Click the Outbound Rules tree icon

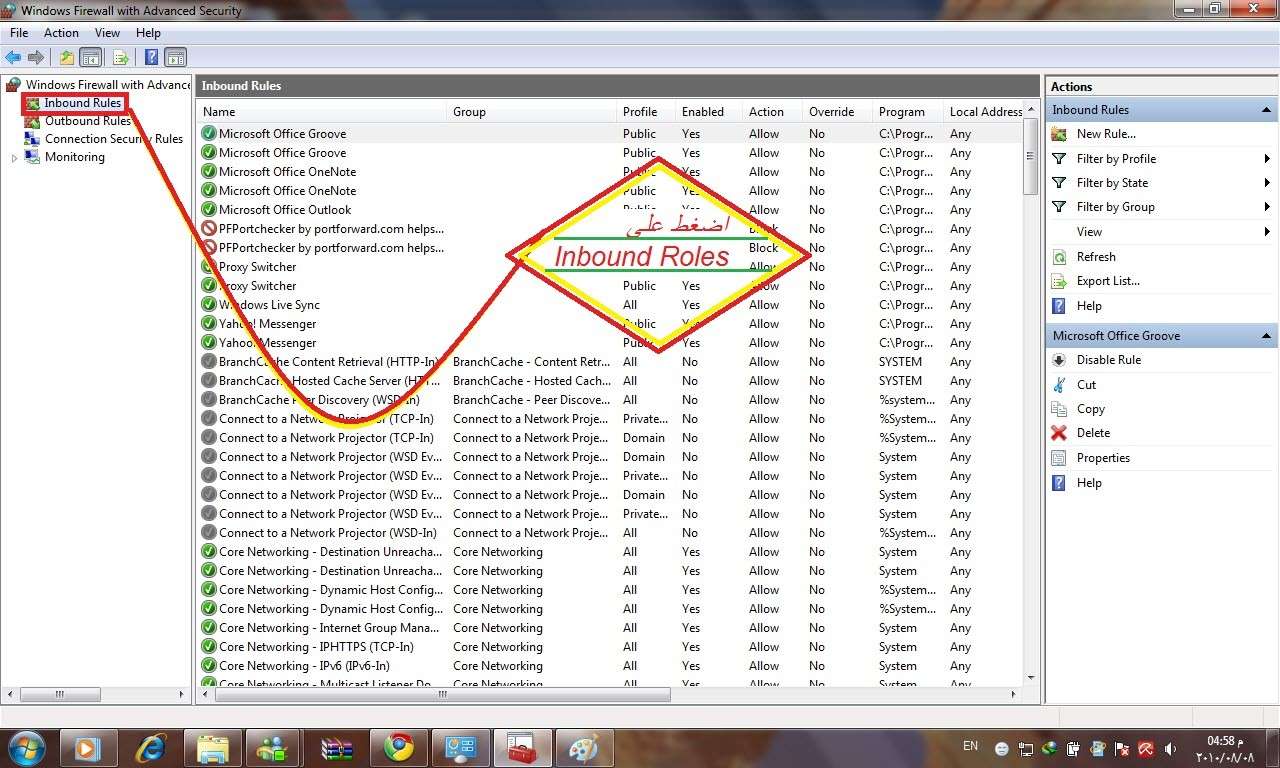(x=33, y=121)
